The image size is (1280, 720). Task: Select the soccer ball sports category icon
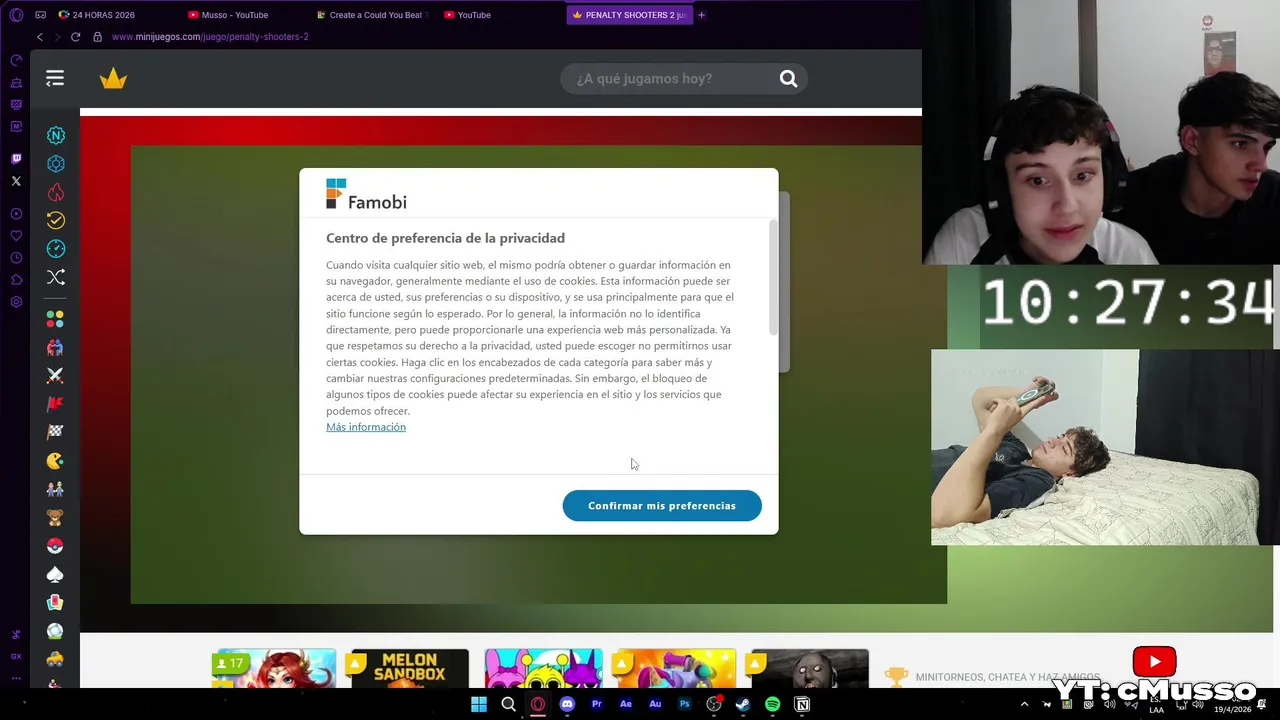pos(55,632)
